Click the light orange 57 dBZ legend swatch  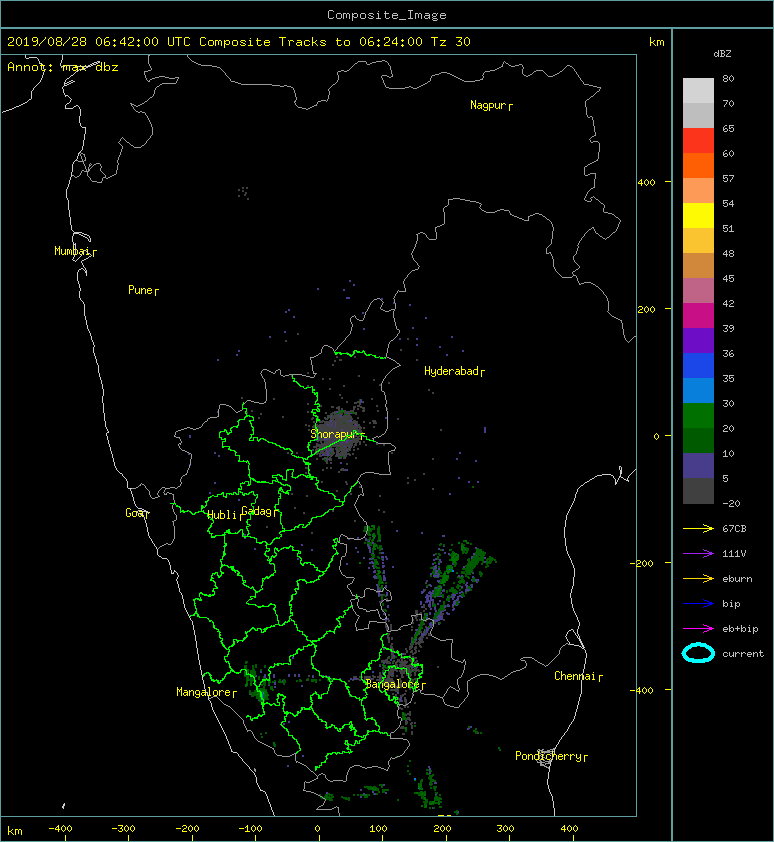[698, 190]
